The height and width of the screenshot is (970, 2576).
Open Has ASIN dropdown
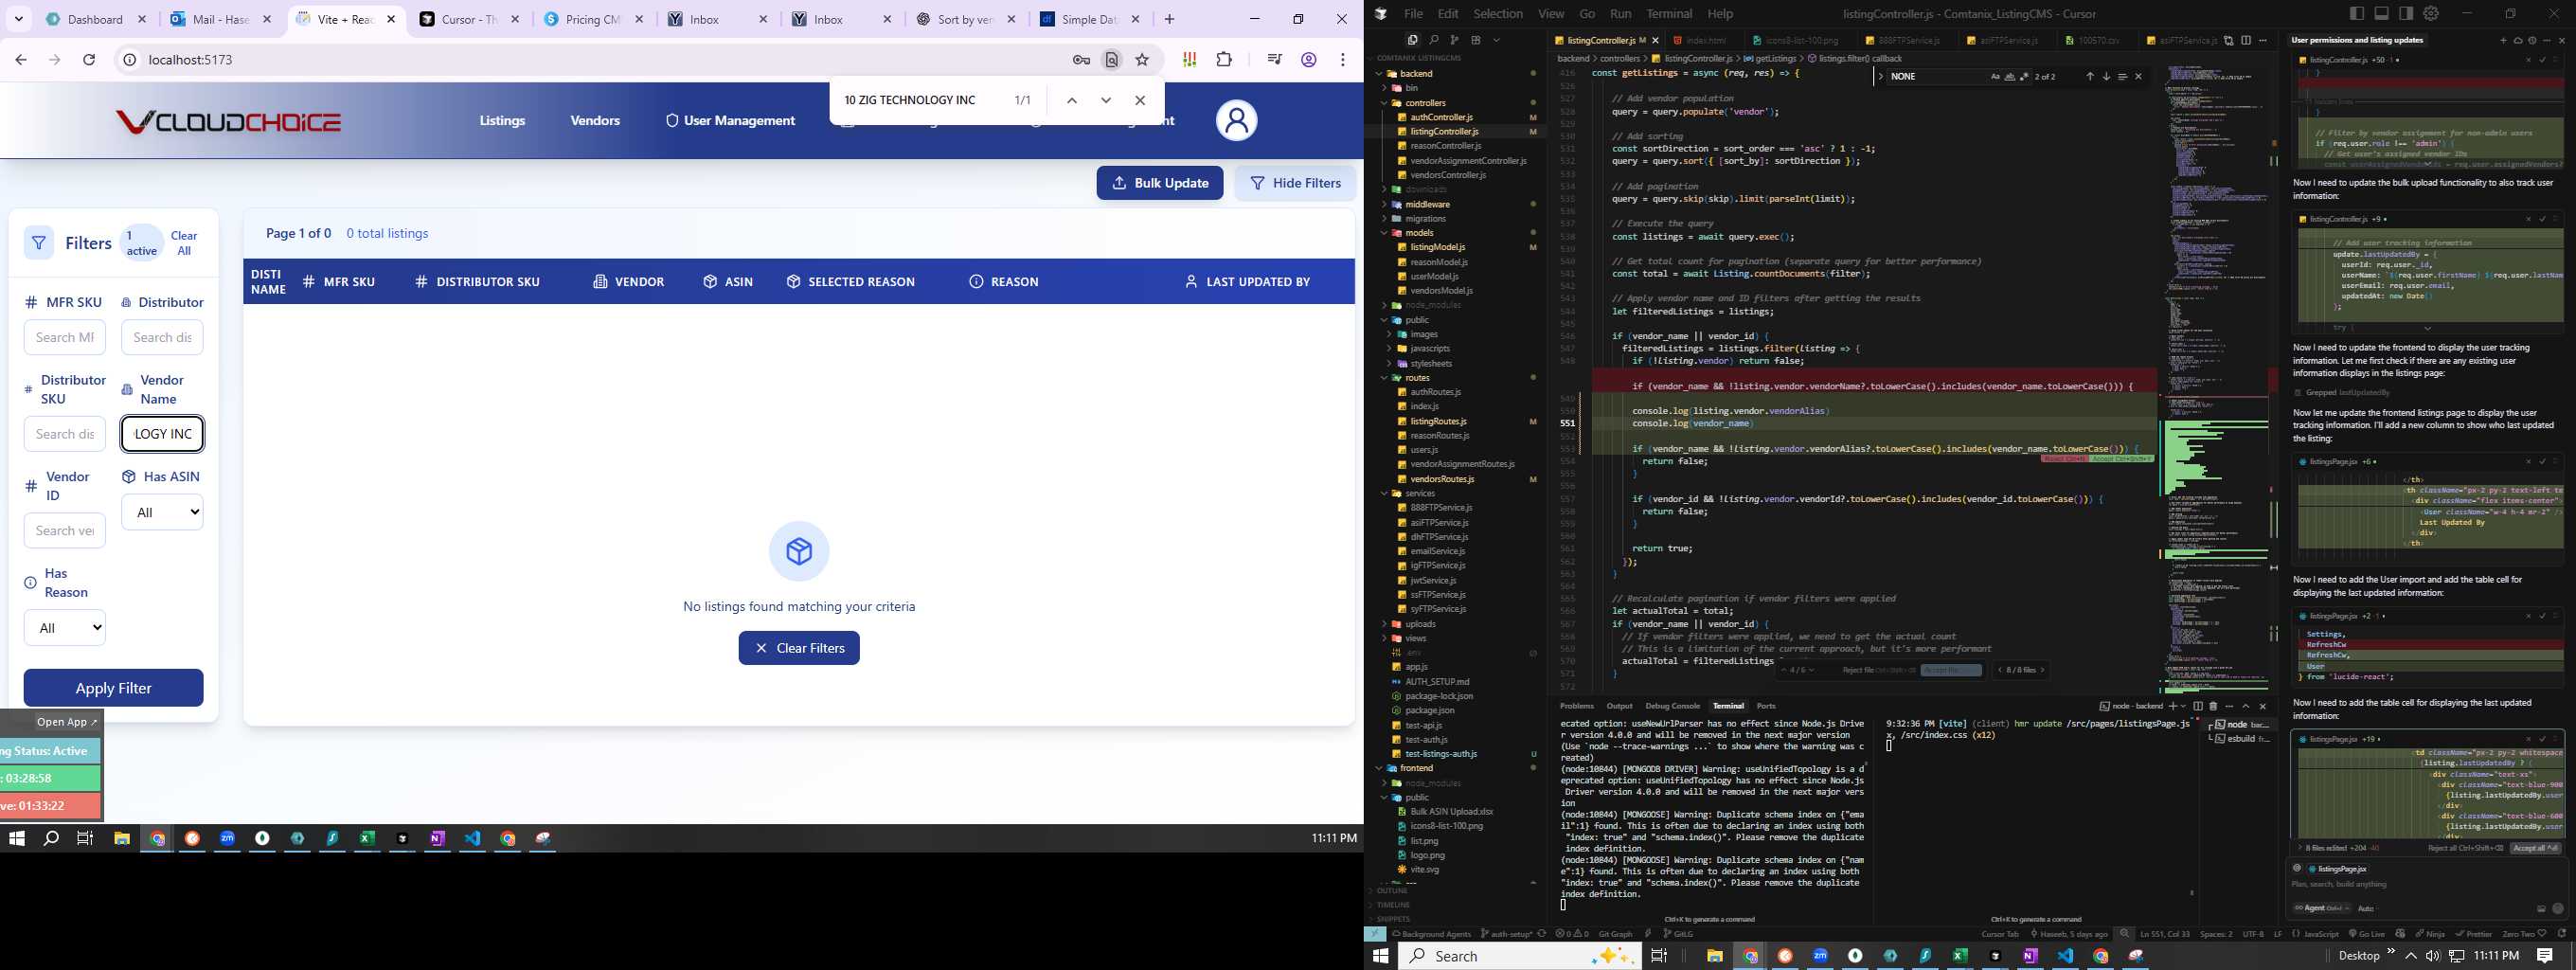point(162,512)
